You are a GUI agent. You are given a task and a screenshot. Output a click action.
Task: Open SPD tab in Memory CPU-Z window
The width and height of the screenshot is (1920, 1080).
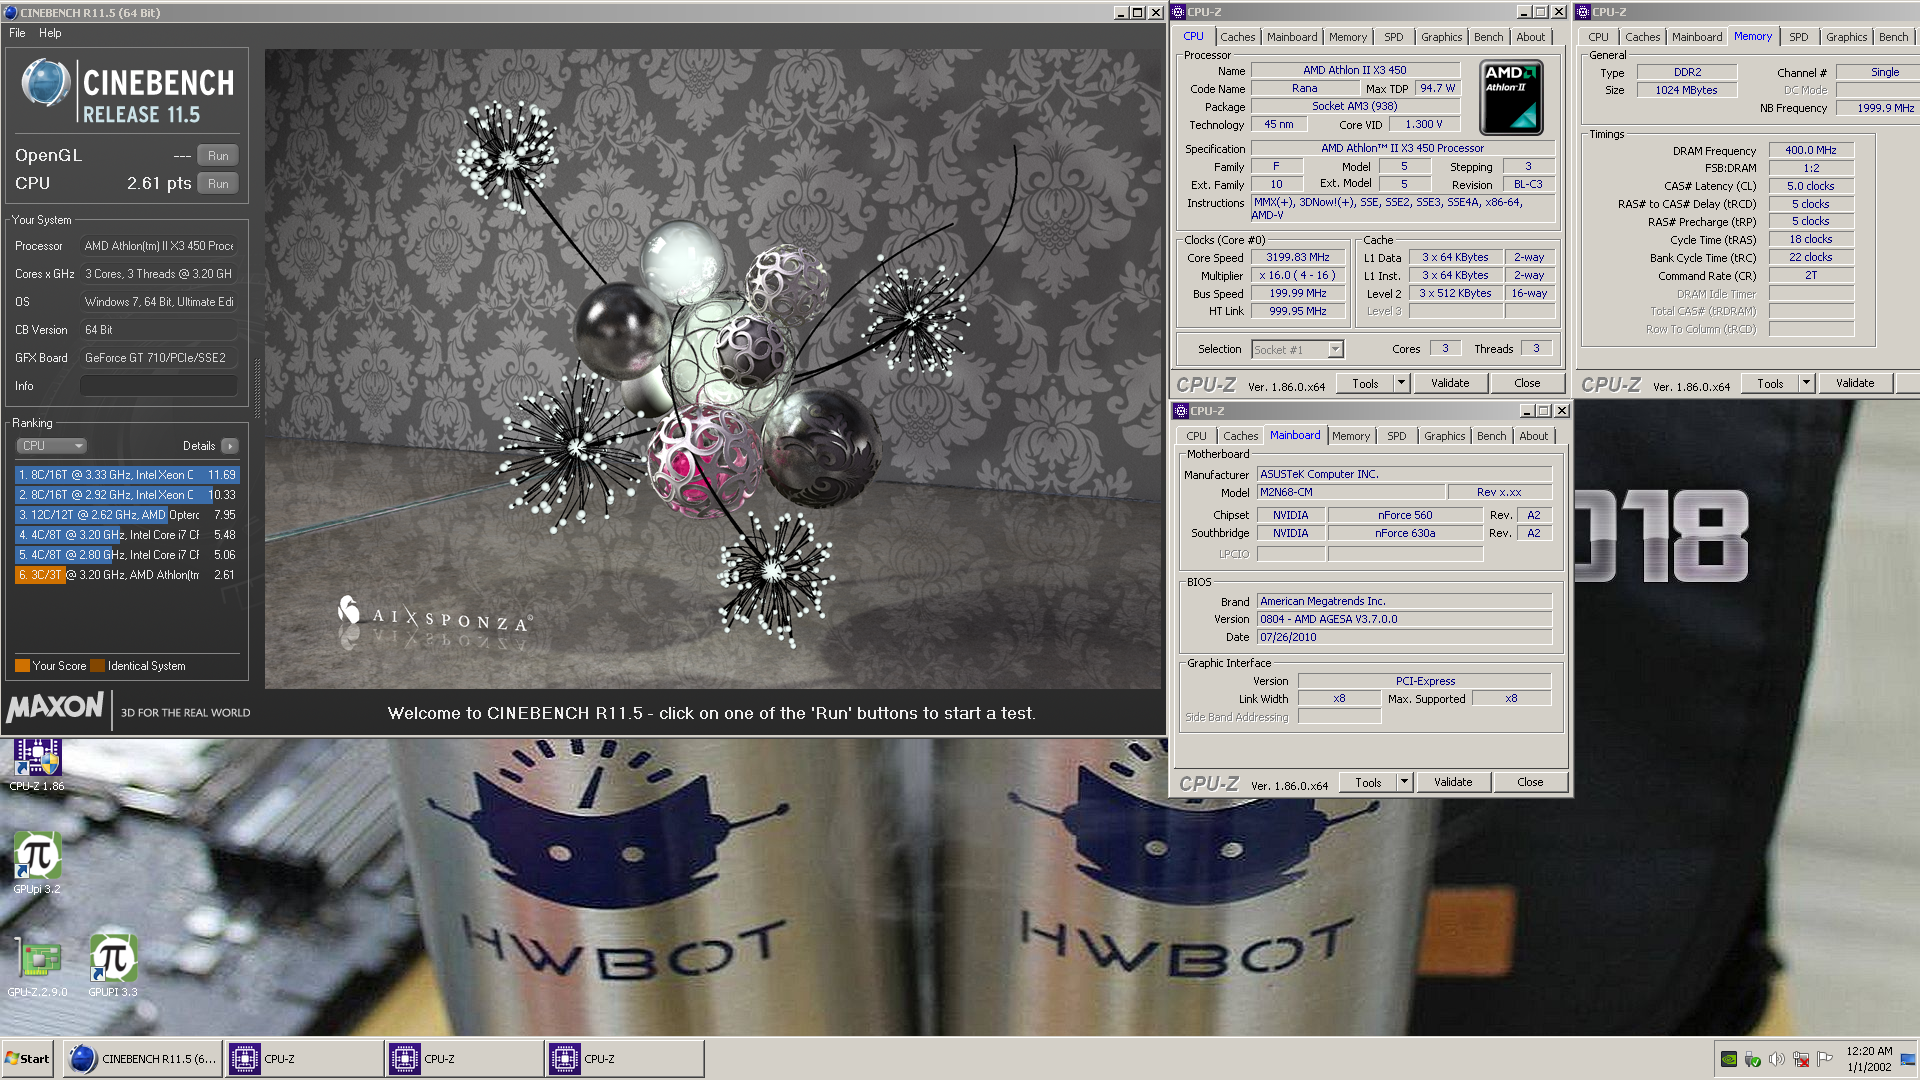(x=1798, y=37)
